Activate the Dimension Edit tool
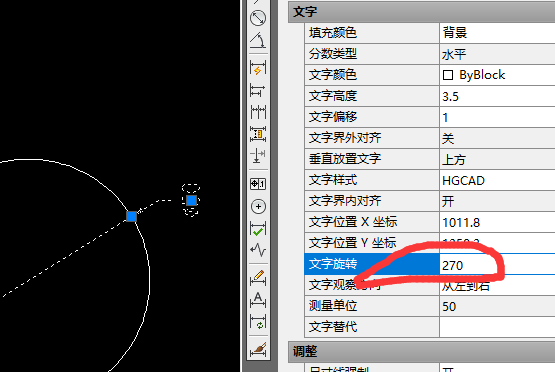Screen dimensions: 555x372 pos(258,278)
